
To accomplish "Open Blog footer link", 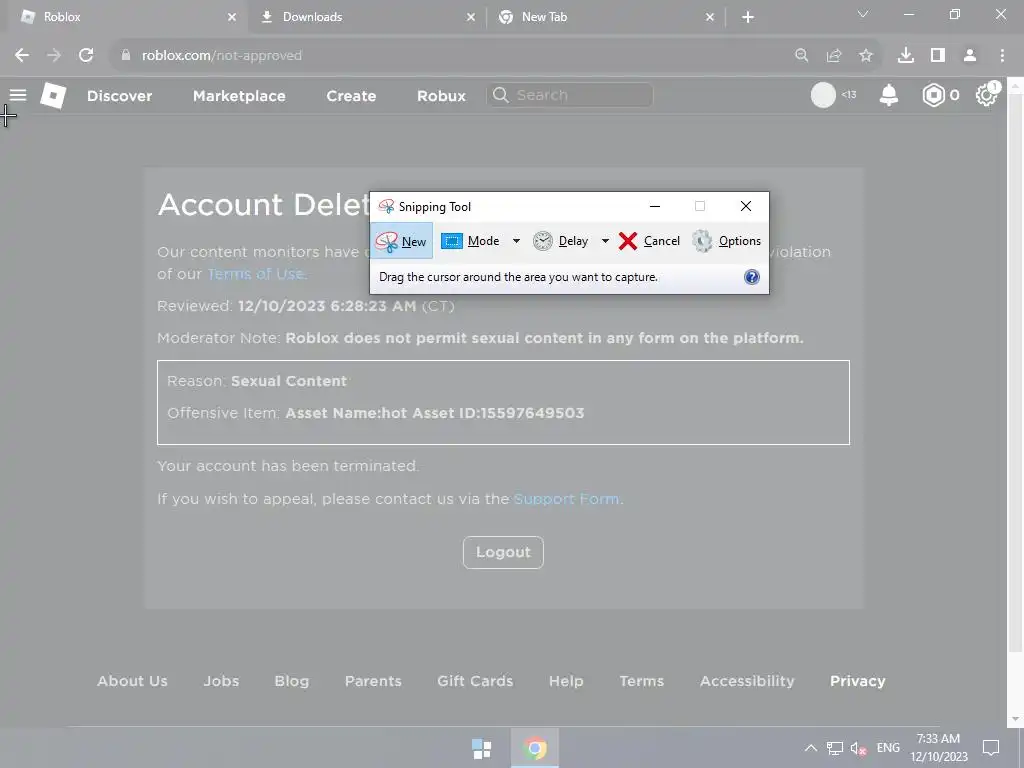I will tap(292, 681).
